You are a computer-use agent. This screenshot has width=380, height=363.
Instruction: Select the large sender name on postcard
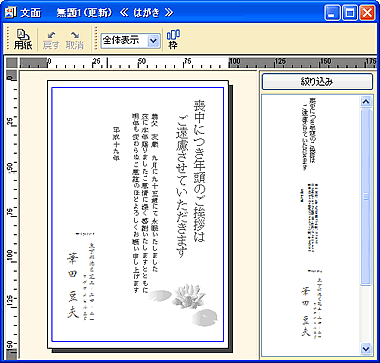(73, 285)
